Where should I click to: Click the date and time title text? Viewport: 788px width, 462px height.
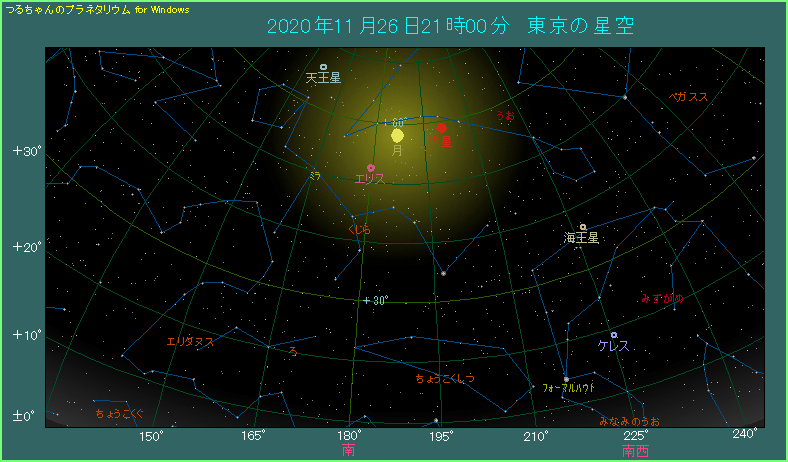coord(449,26)
